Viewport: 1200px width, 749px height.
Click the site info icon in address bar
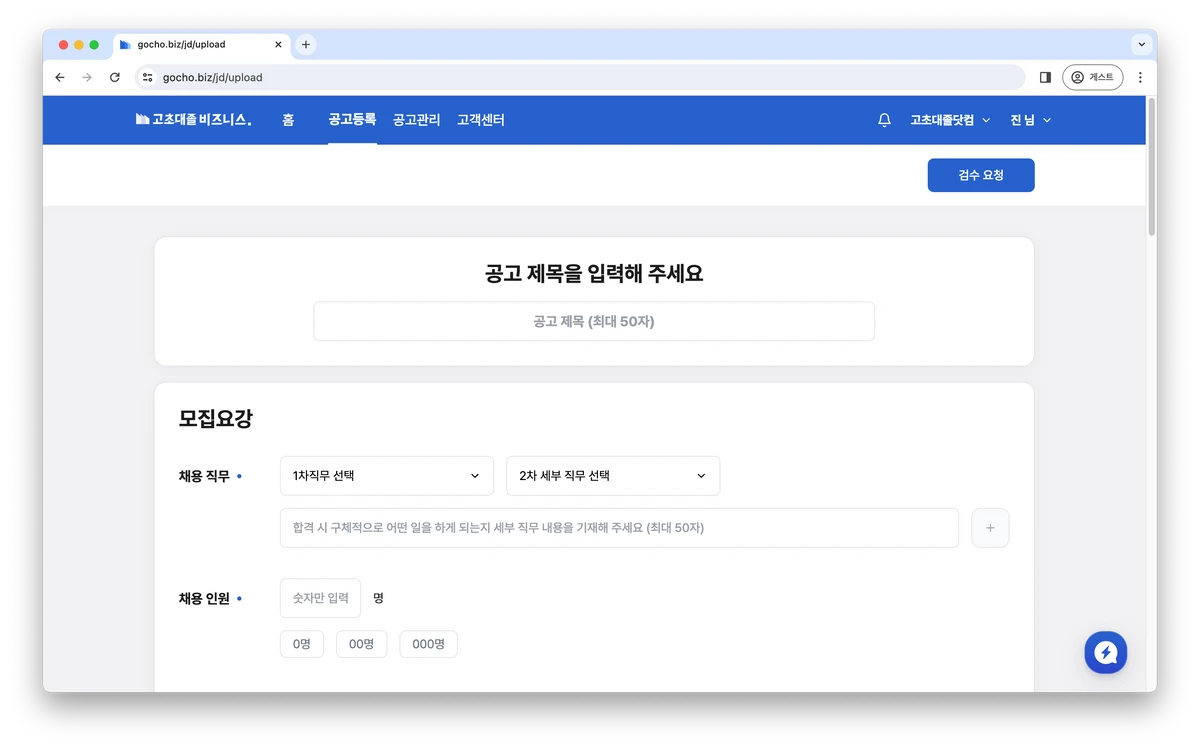coord(148,77)
